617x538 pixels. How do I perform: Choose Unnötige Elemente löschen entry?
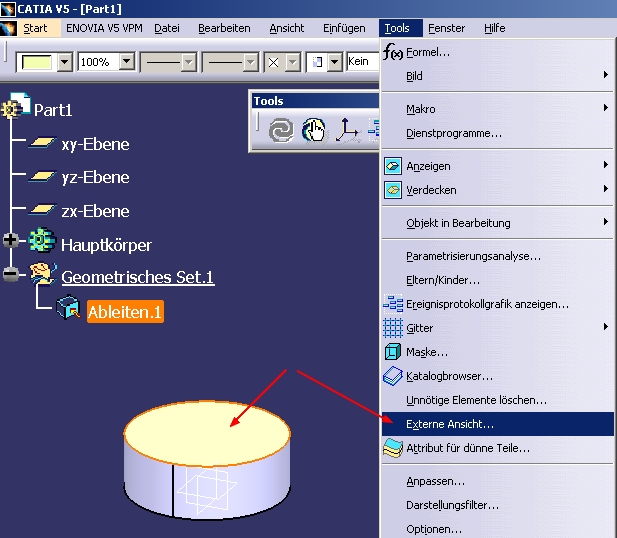point(497,400)
